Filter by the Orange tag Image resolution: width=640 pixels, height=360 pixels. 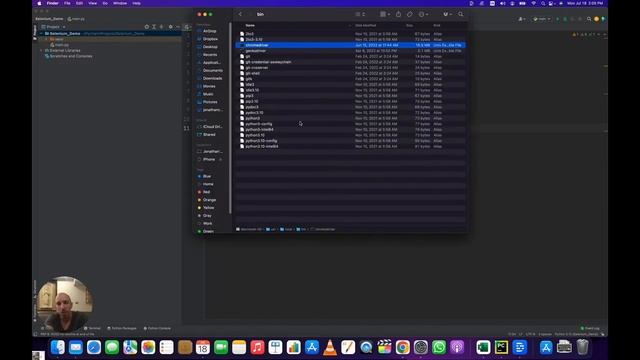209,200
